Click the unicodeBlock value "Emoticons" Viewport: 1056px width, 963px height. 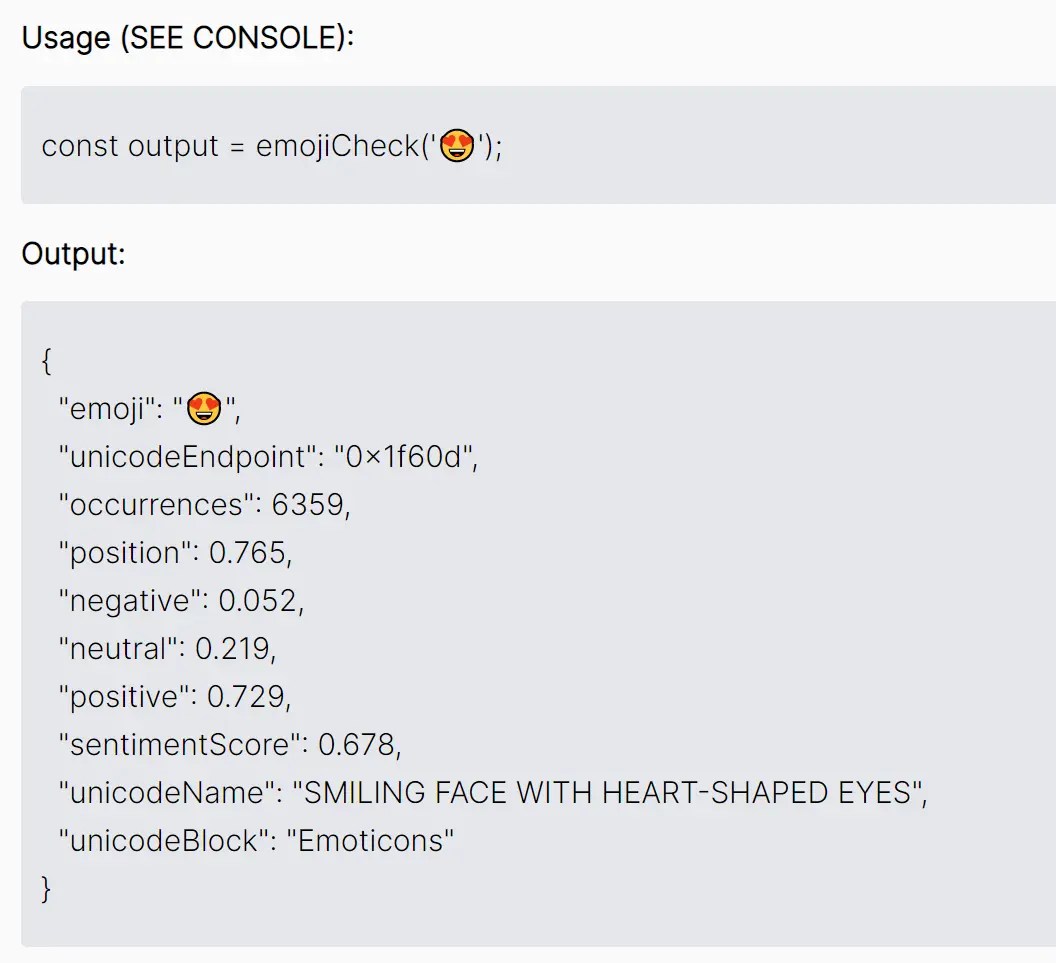coord(370,840)
